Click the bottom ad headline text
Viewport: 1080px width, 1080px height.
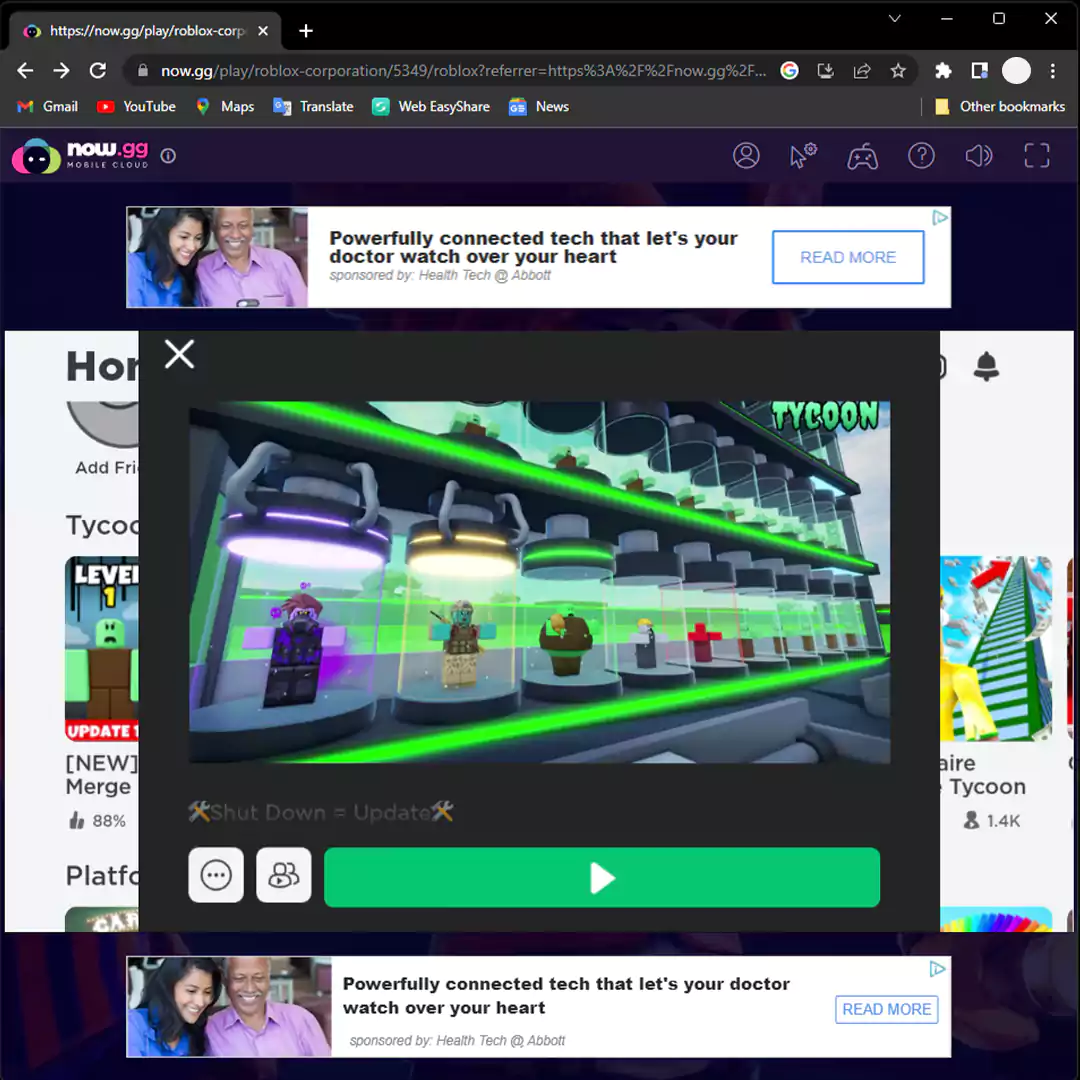tap(566, 995)
